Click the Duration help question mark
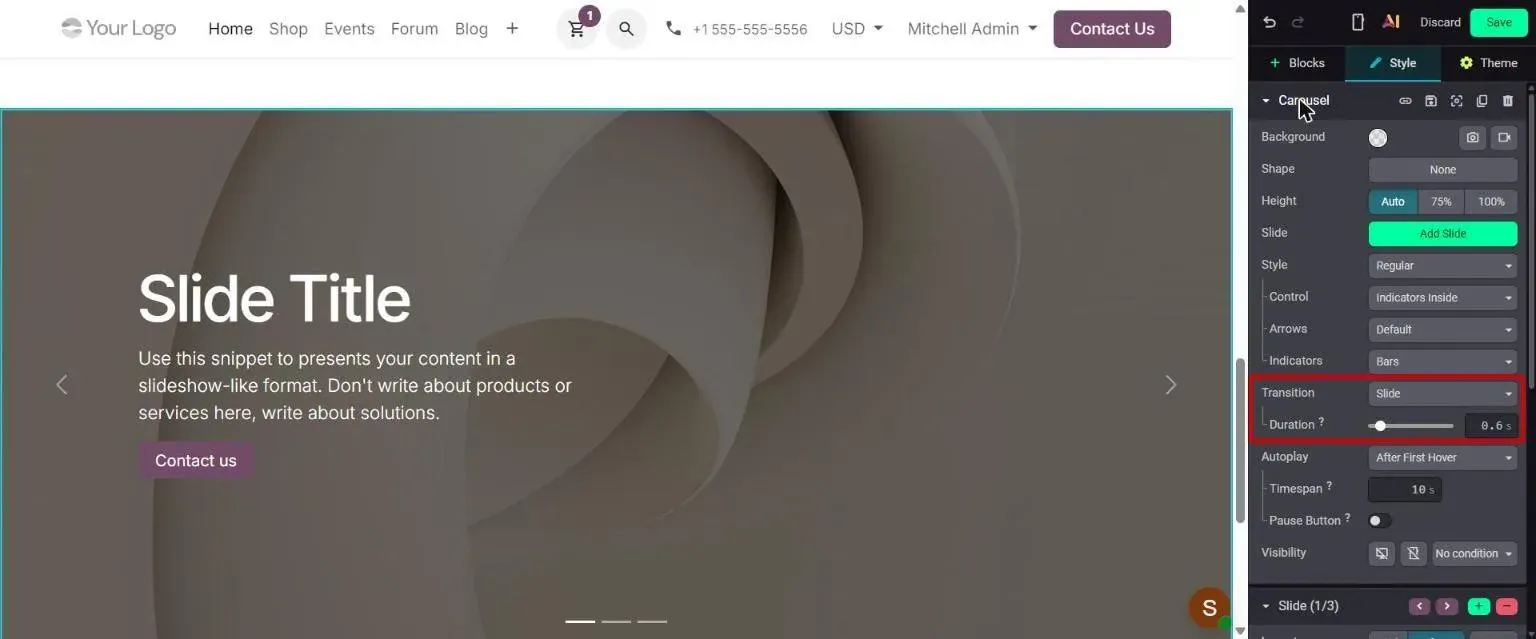1536x639 pixels. click(1322, 423)
